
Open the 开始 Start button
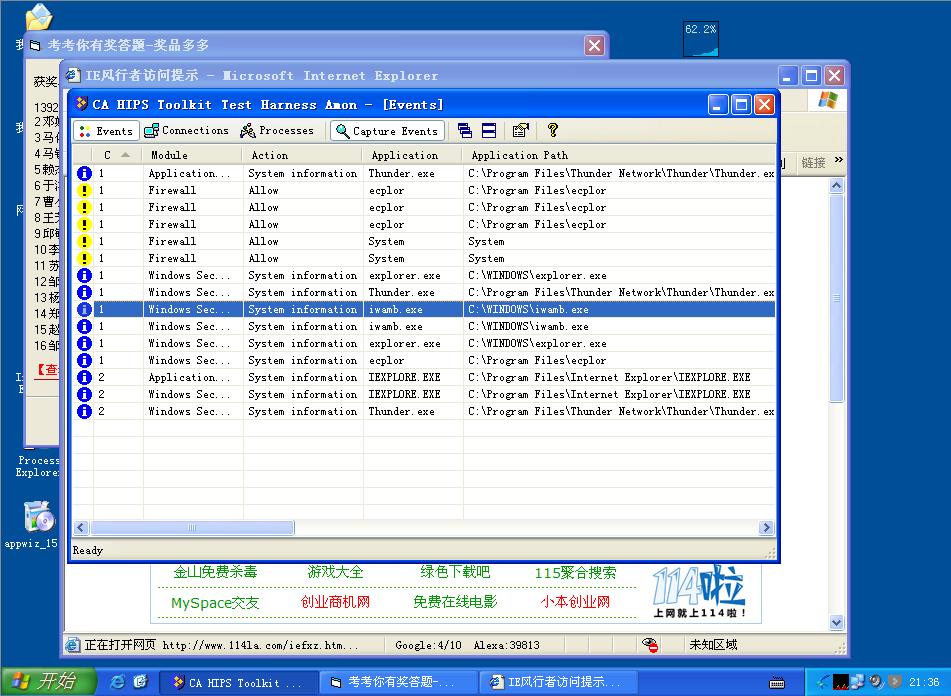(49, 681)
